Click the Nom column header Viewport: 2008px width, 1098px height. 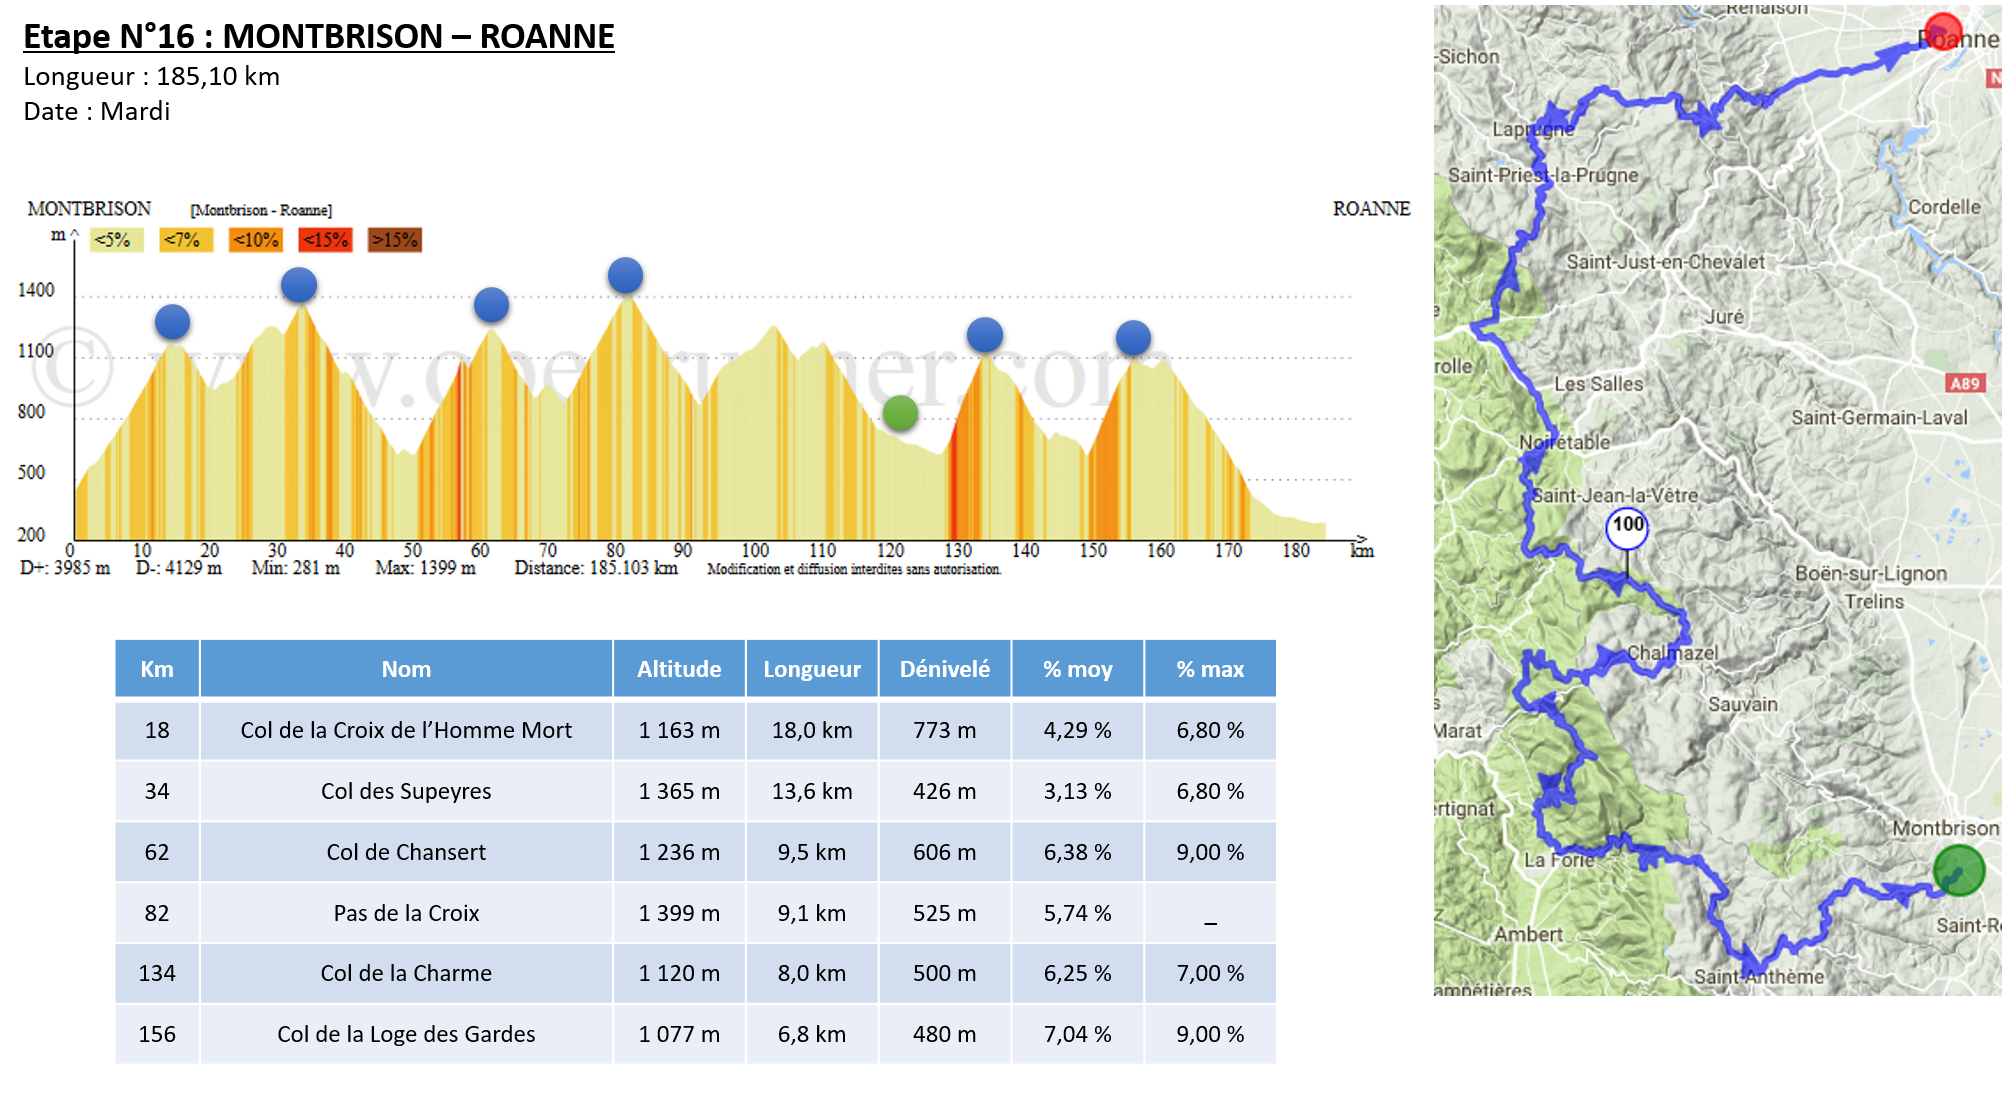tap(406, 669)
